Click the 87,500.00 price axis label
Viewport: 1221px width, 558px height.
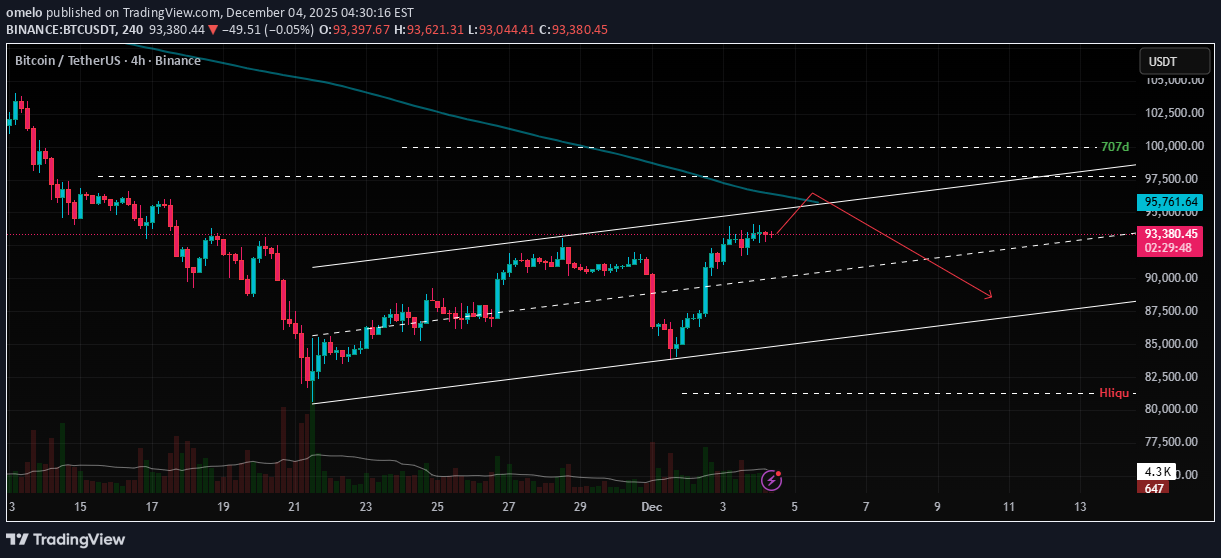(x=1173, y=310)
